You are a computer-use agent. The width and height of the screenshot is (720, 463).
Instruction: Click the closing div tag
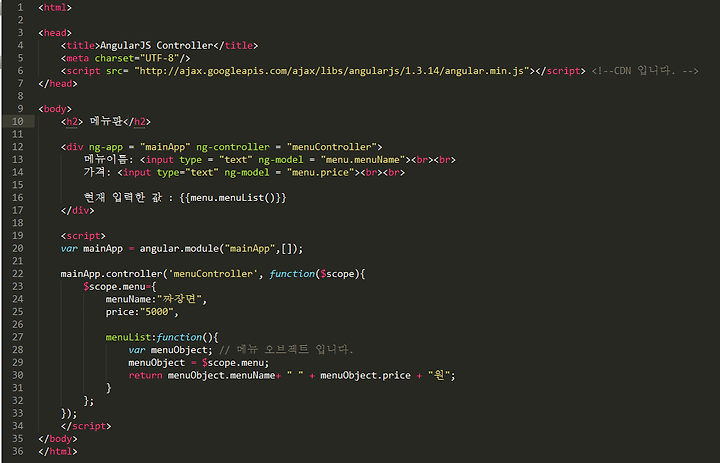(78, 210)
